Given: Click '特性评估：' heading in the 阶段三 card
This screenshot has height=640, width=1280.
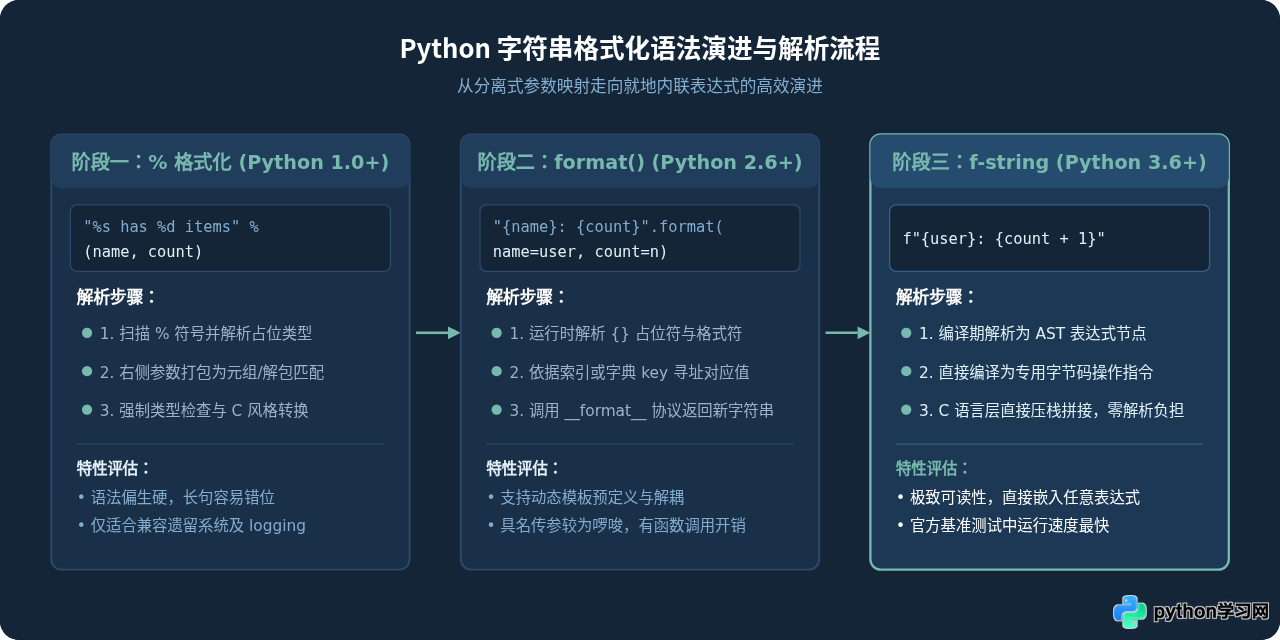Looking at the screenshot, I should pyautogui.click(x=933, y=468).
